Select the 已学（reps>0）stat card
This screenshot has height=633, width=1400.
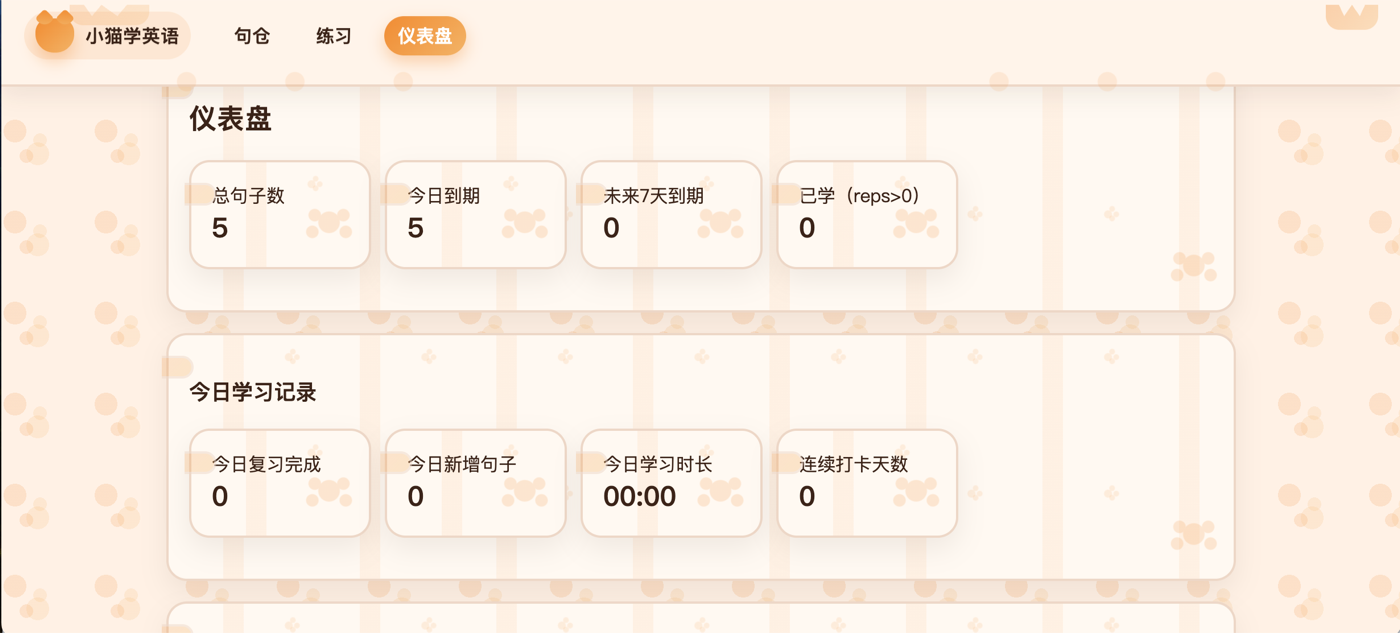pos(866,214)
